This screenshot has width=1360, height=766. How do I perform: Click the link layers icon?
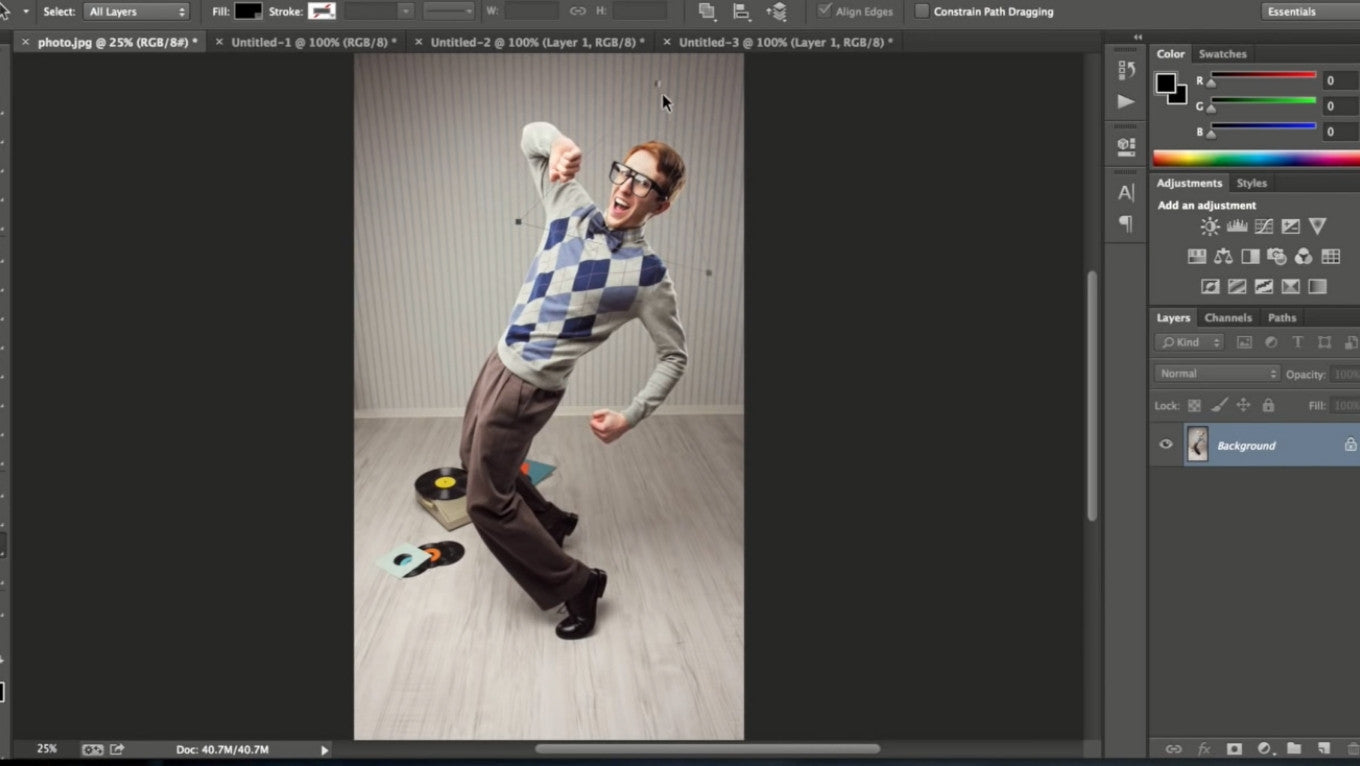click(x=1174, y=748)
